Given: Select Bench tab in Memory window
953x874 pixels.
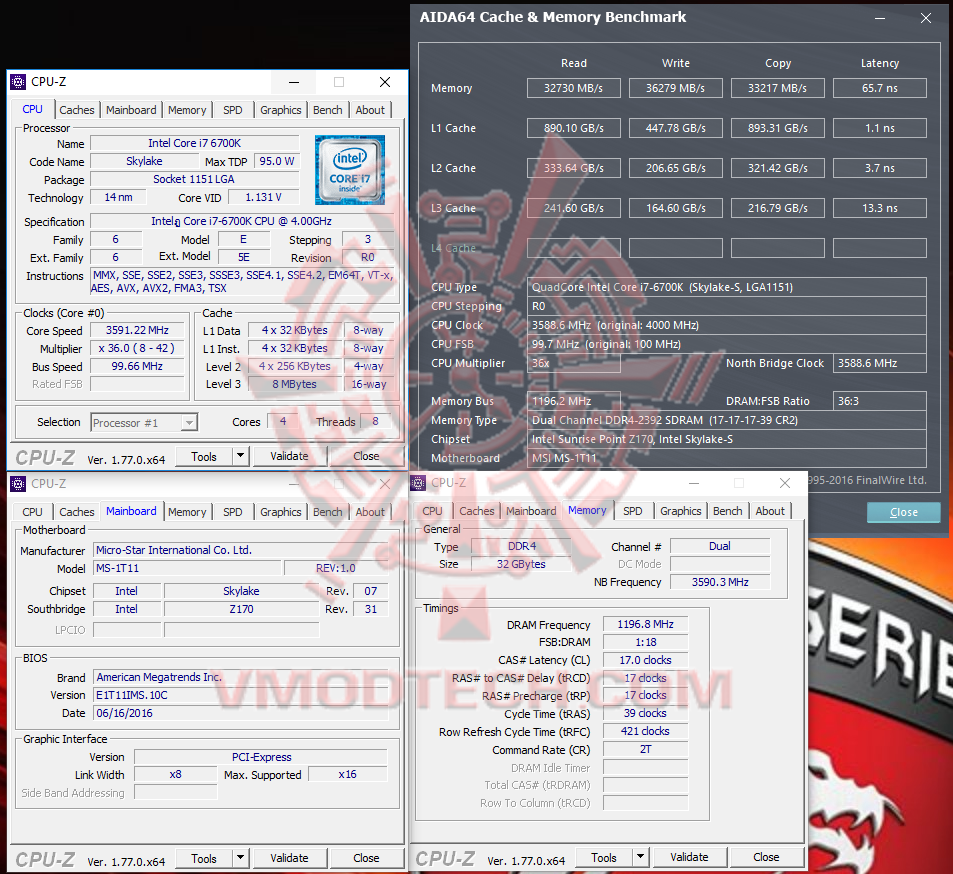Looking at the screenshot, I should click(x=728, y=511).
